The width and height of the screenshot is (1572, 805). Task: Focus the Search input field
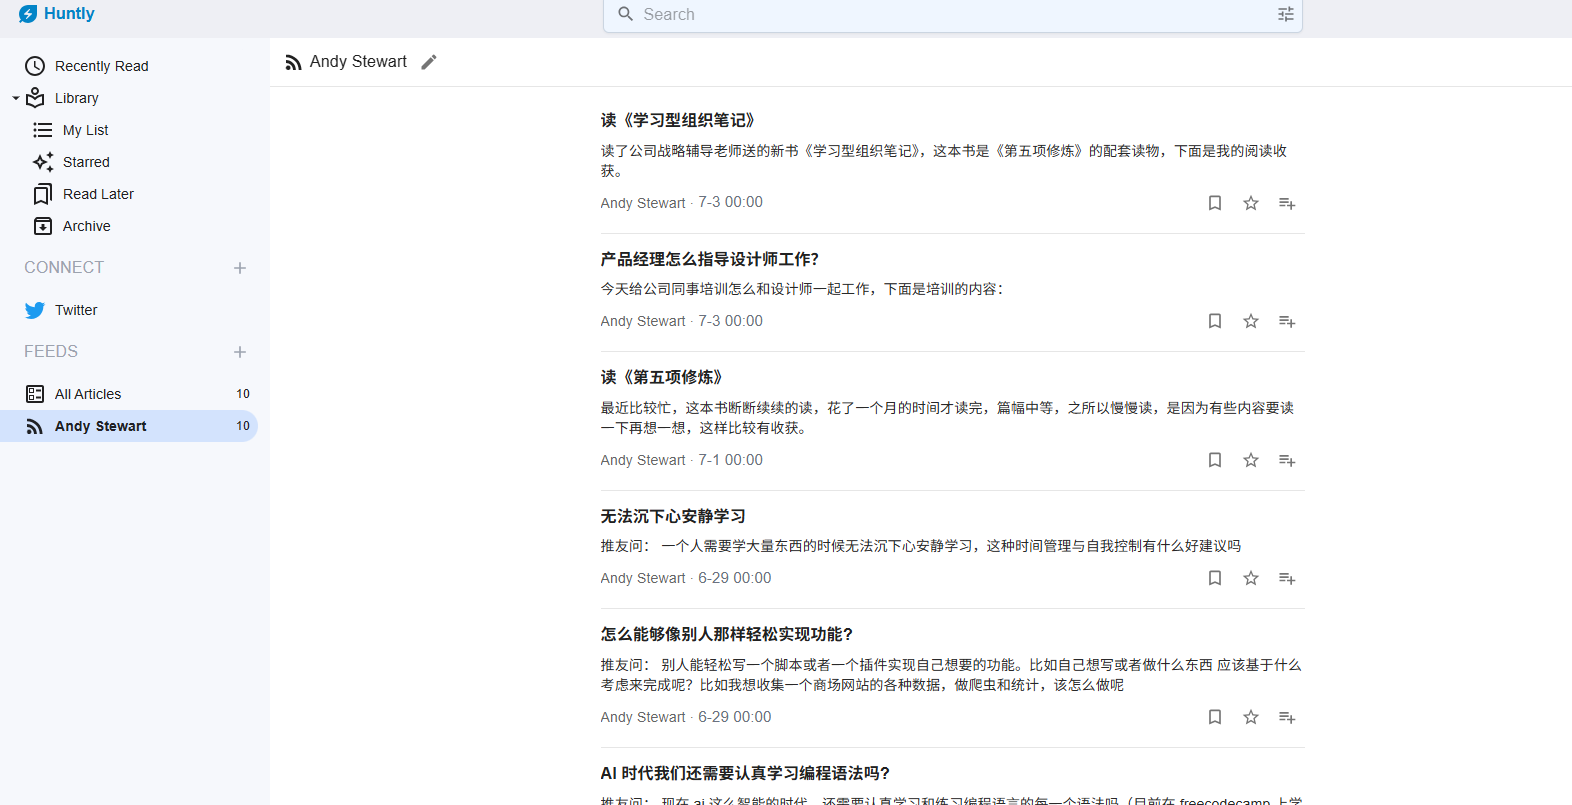point(952,14)
